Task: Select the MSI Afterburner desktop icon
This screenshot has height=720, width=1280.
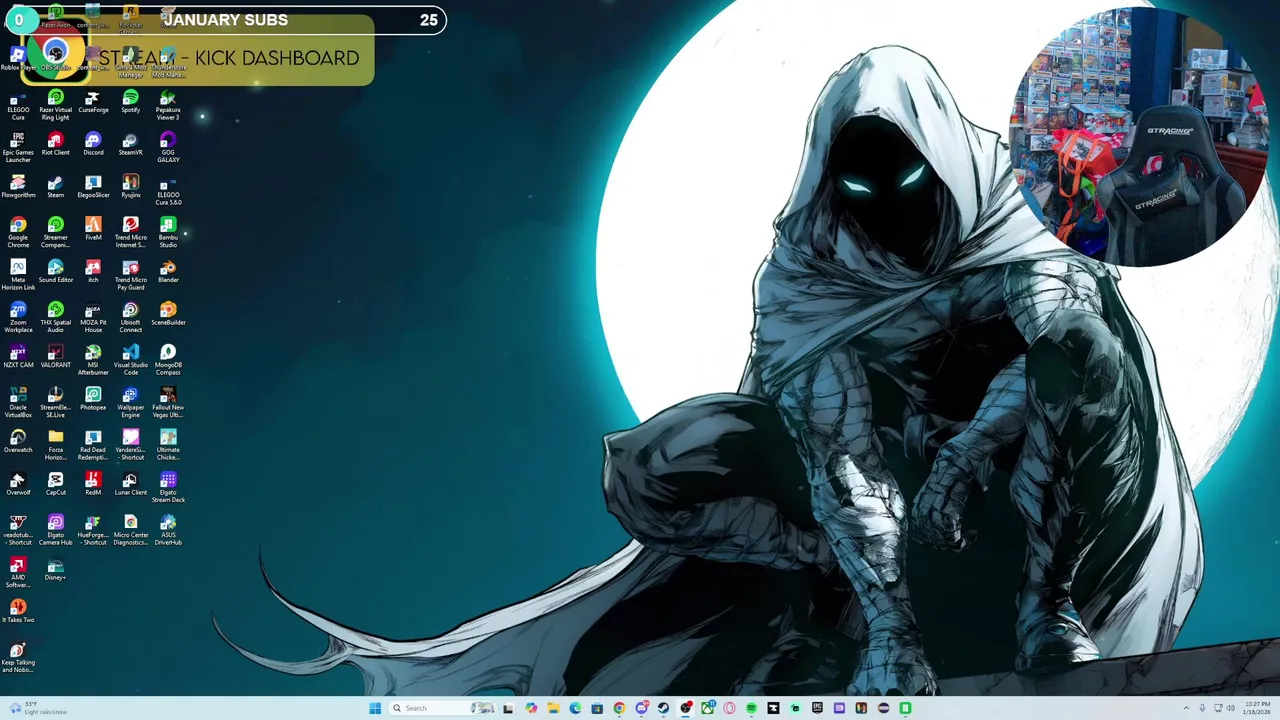Action: coord(93,360)
